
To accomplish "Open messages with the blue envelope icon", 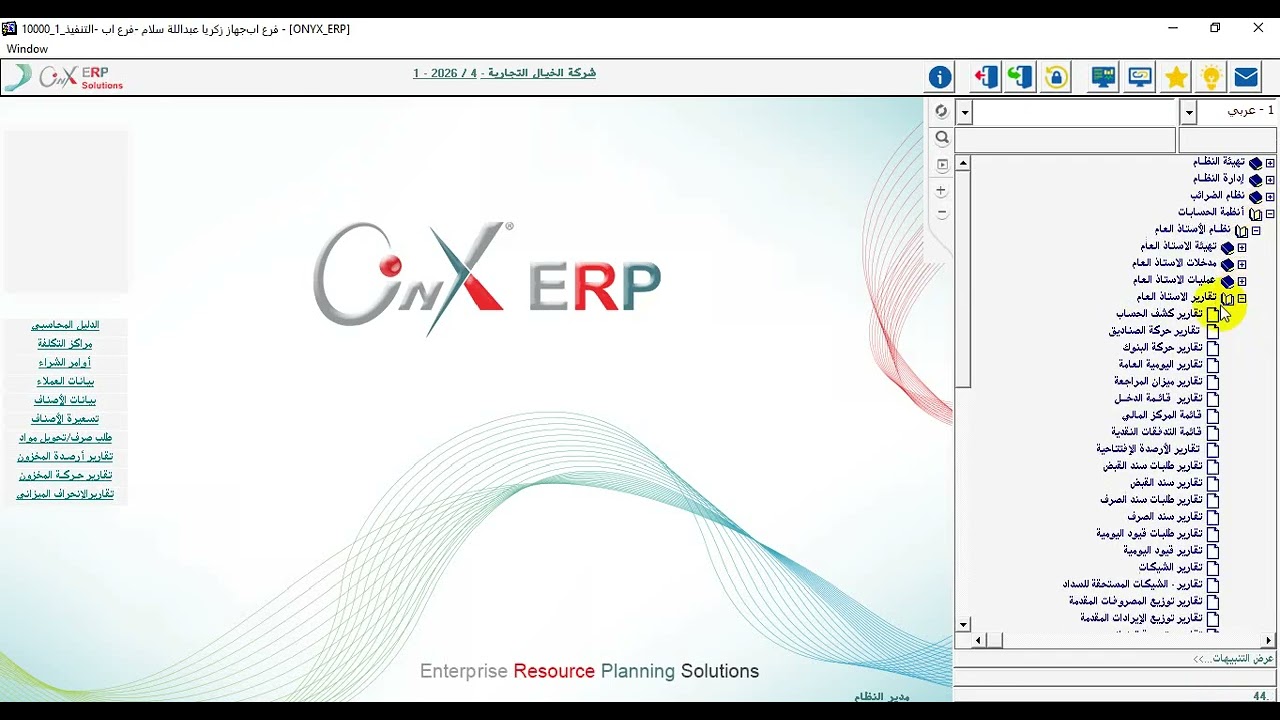I will coord(1246,77).
